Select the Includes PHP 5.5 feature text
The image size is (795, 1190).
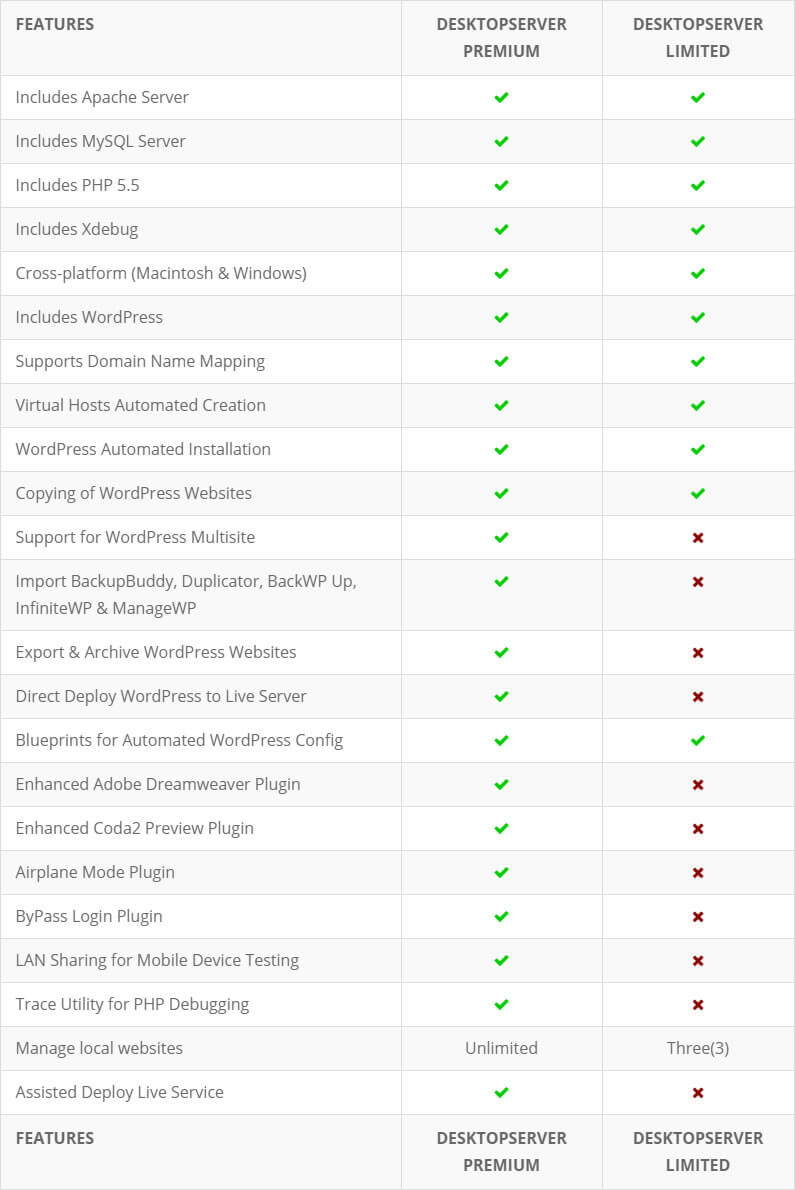pyautogui.click(x=77, y=185)
